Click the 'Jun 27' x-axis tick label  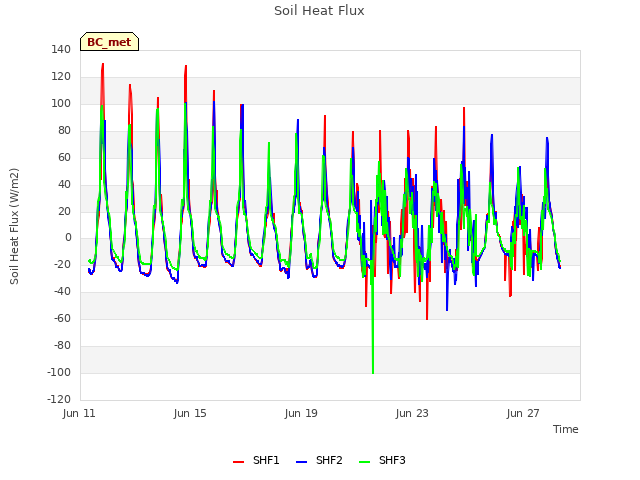[x=523, y=413]
